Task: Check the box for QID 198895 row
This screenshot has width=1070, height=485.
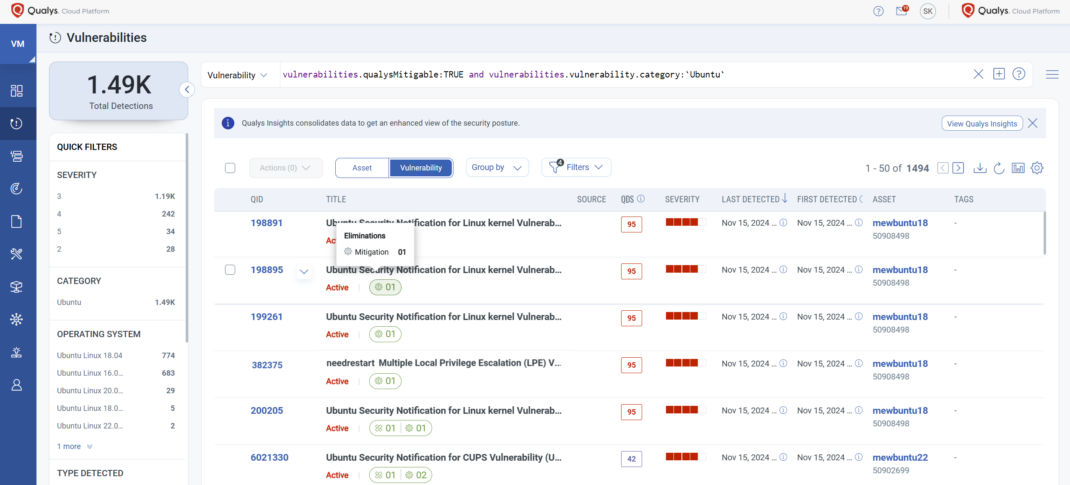Action: (230, 270)
